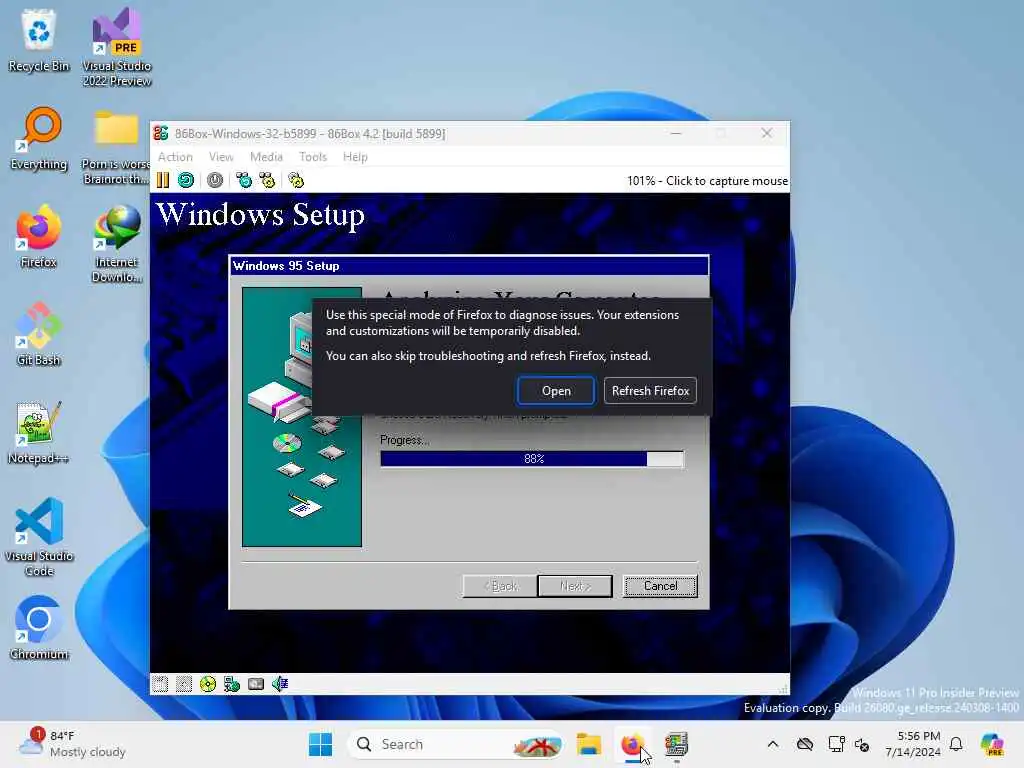Open the weather widget showing 84°F

[73, 744]
